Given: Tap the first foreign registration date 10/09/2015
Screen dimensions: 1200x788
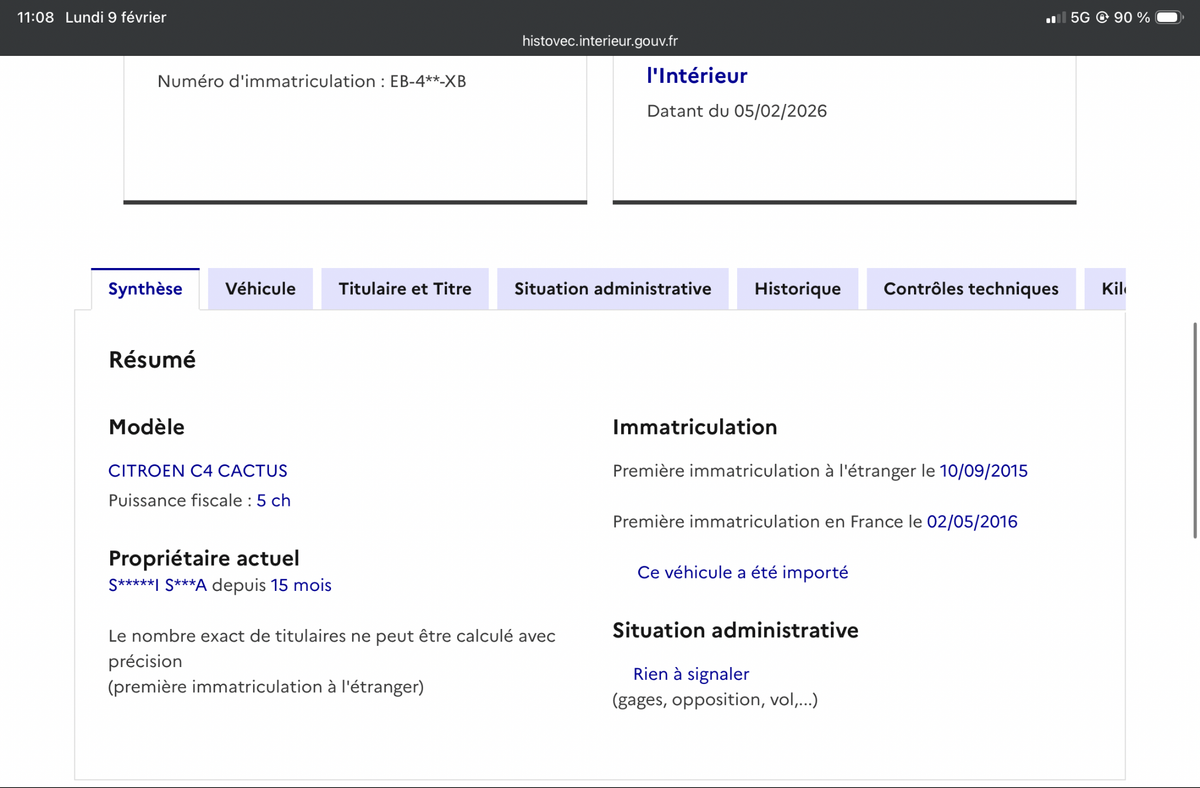Looking at the screenshot, I should pos(983,471).
